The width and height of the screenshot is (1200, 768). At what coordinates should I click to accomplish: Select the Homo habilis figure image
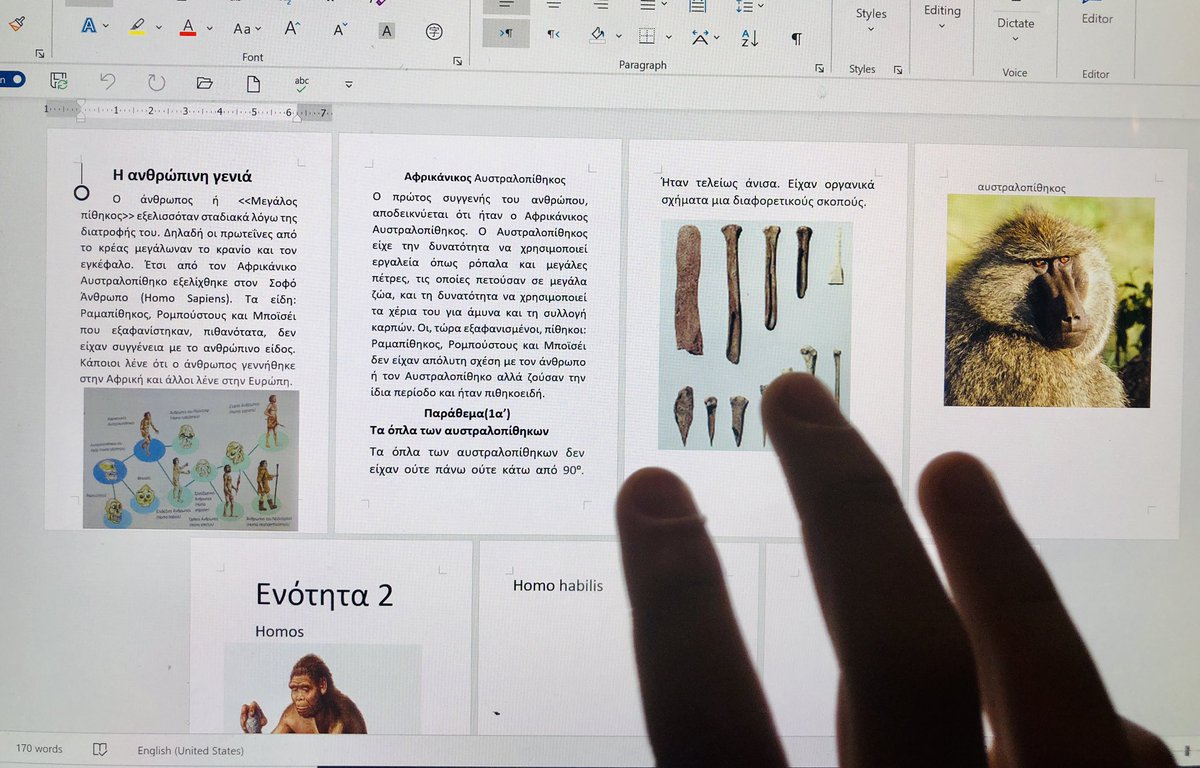pyautogui.click(x=322, y=690)
